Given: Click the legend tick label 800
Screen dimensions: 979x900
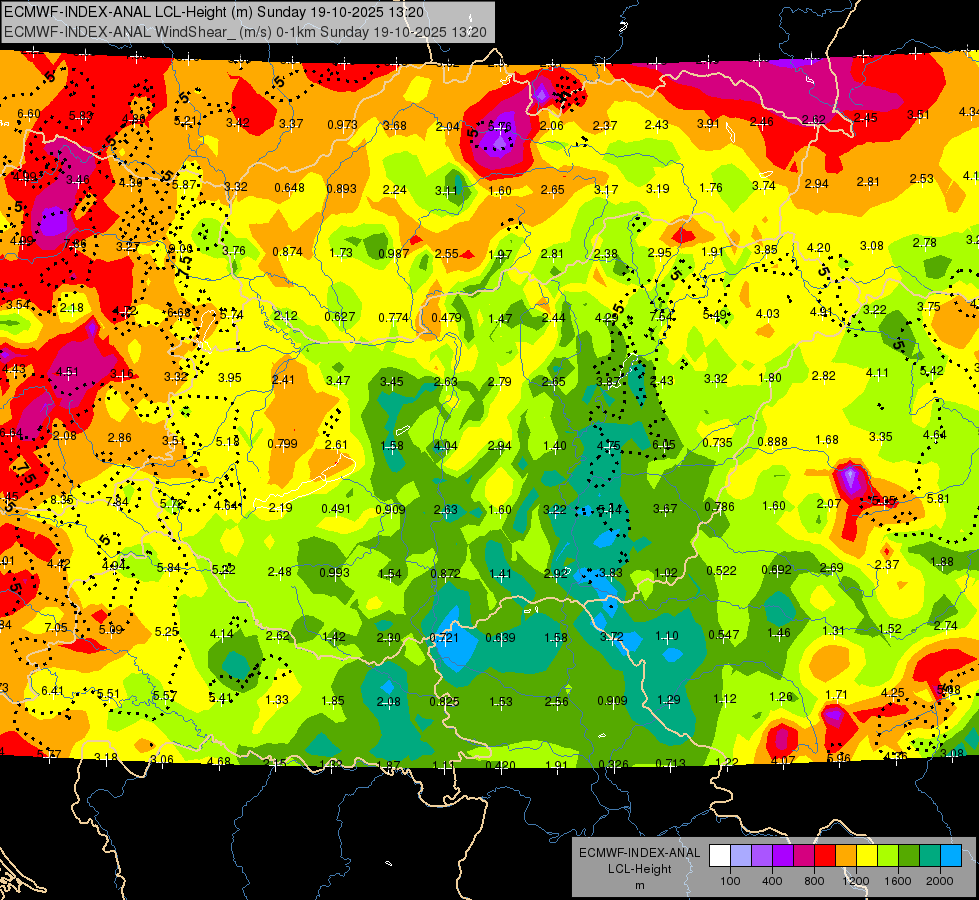Looking at the screenshot, I should (814, 881).
